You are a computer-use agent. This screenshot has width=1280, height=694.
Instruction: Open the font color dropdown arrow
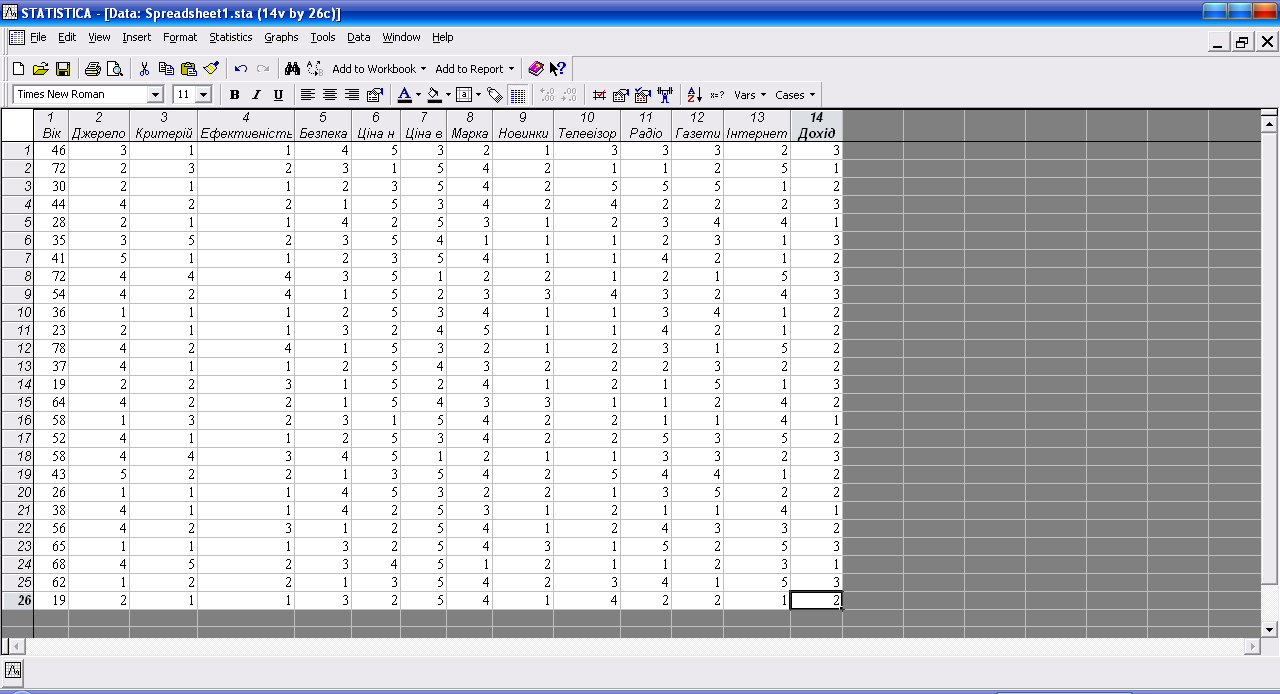click(418, 95)
